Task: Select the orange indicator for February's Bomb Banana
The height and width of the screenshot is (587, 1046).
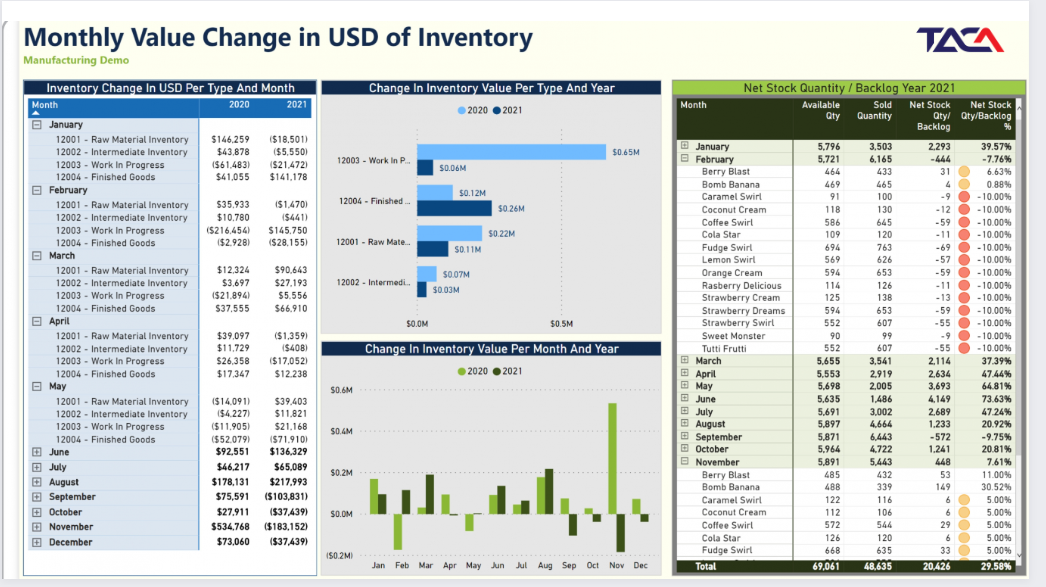Action: 964,184
